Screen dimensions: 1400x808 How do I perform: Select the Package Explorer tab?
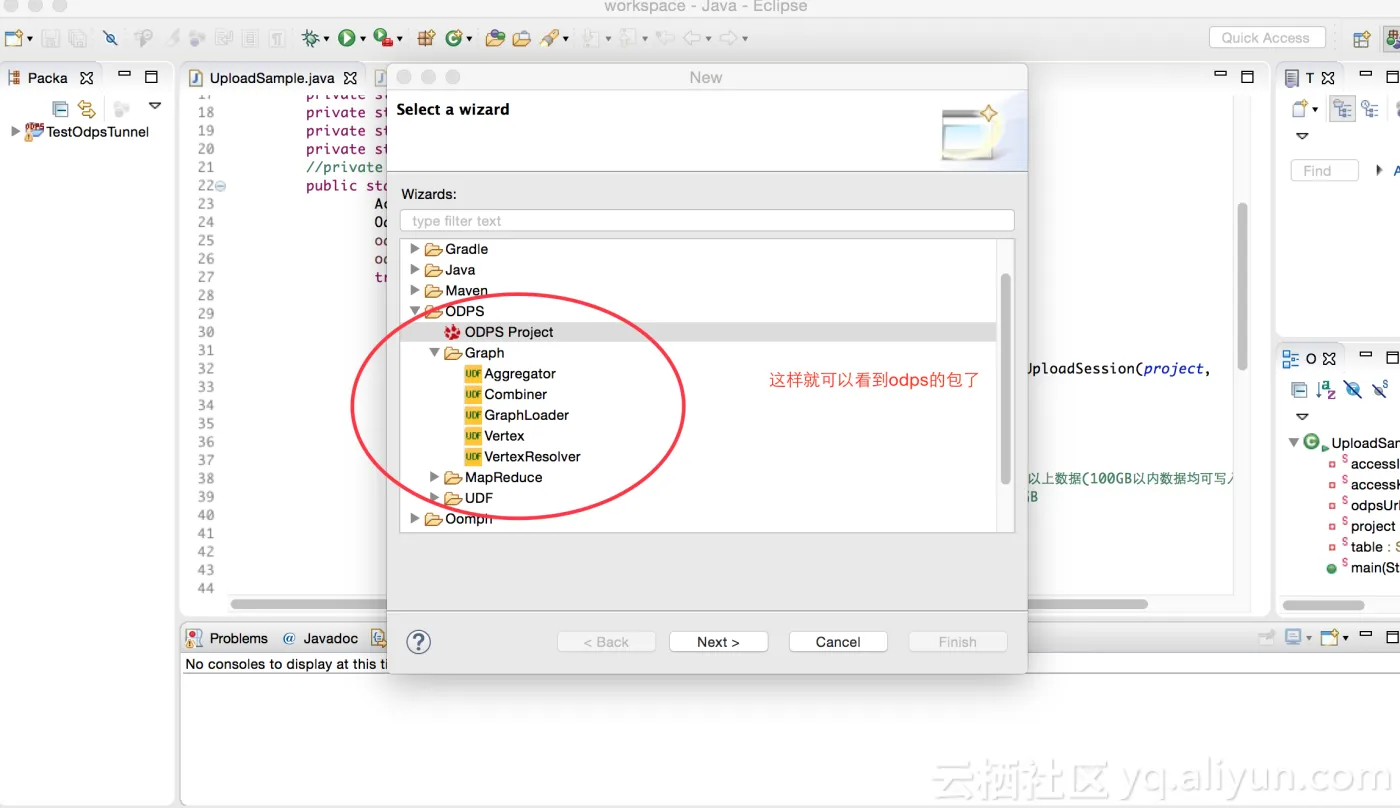pos(47,78)
